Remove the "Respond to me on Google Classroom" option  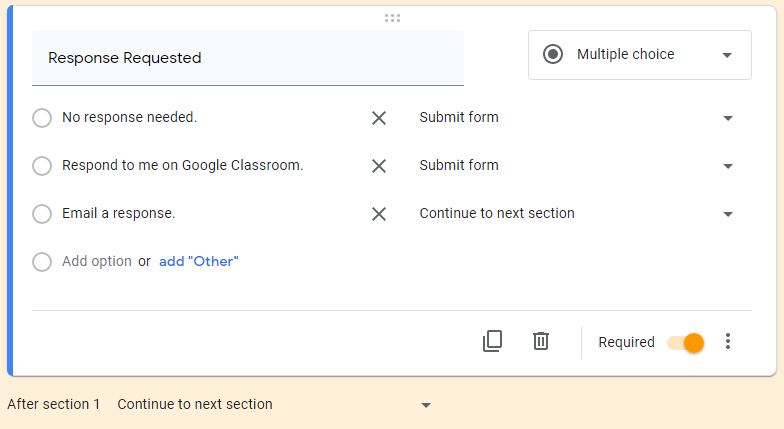pyautogui.click(x=379, y=166)
